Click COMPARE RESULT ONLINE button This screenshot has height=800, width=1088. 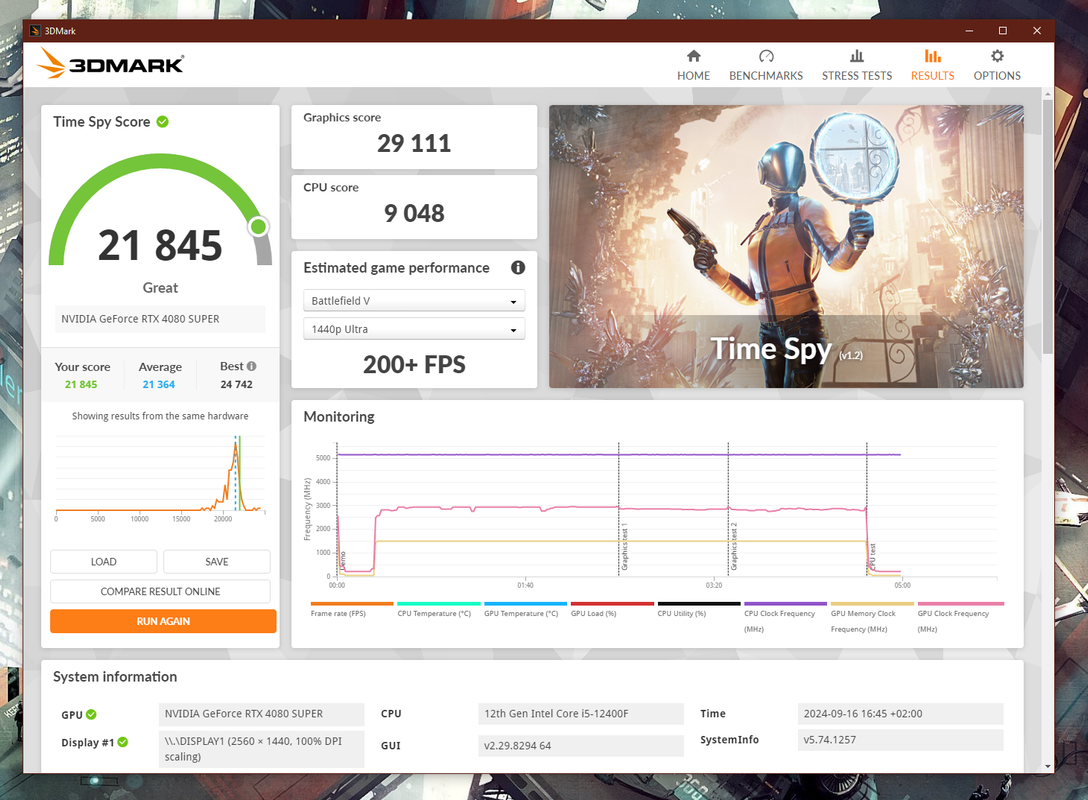pyautogui.click(x=160, y=591)
